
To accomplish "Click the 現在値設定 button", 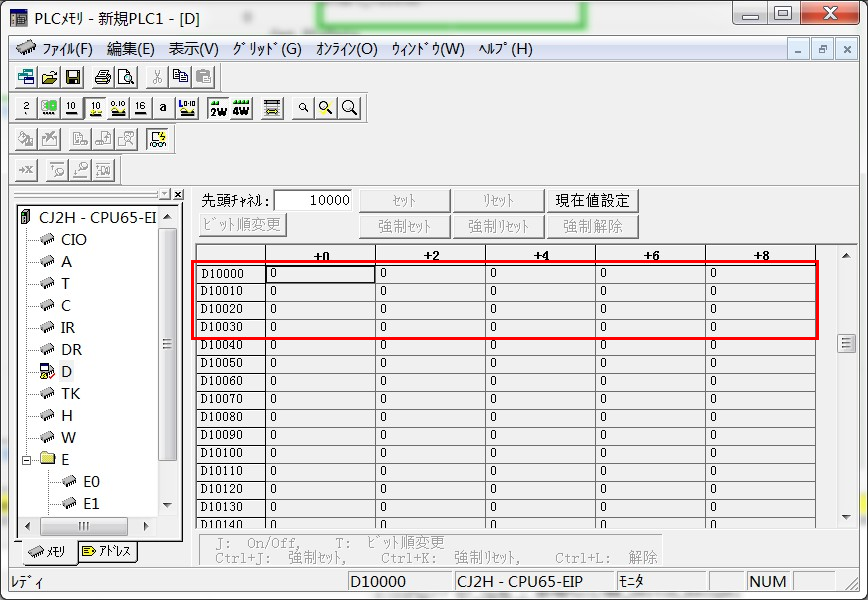I will pyautogui.click(x=592, y=201).
